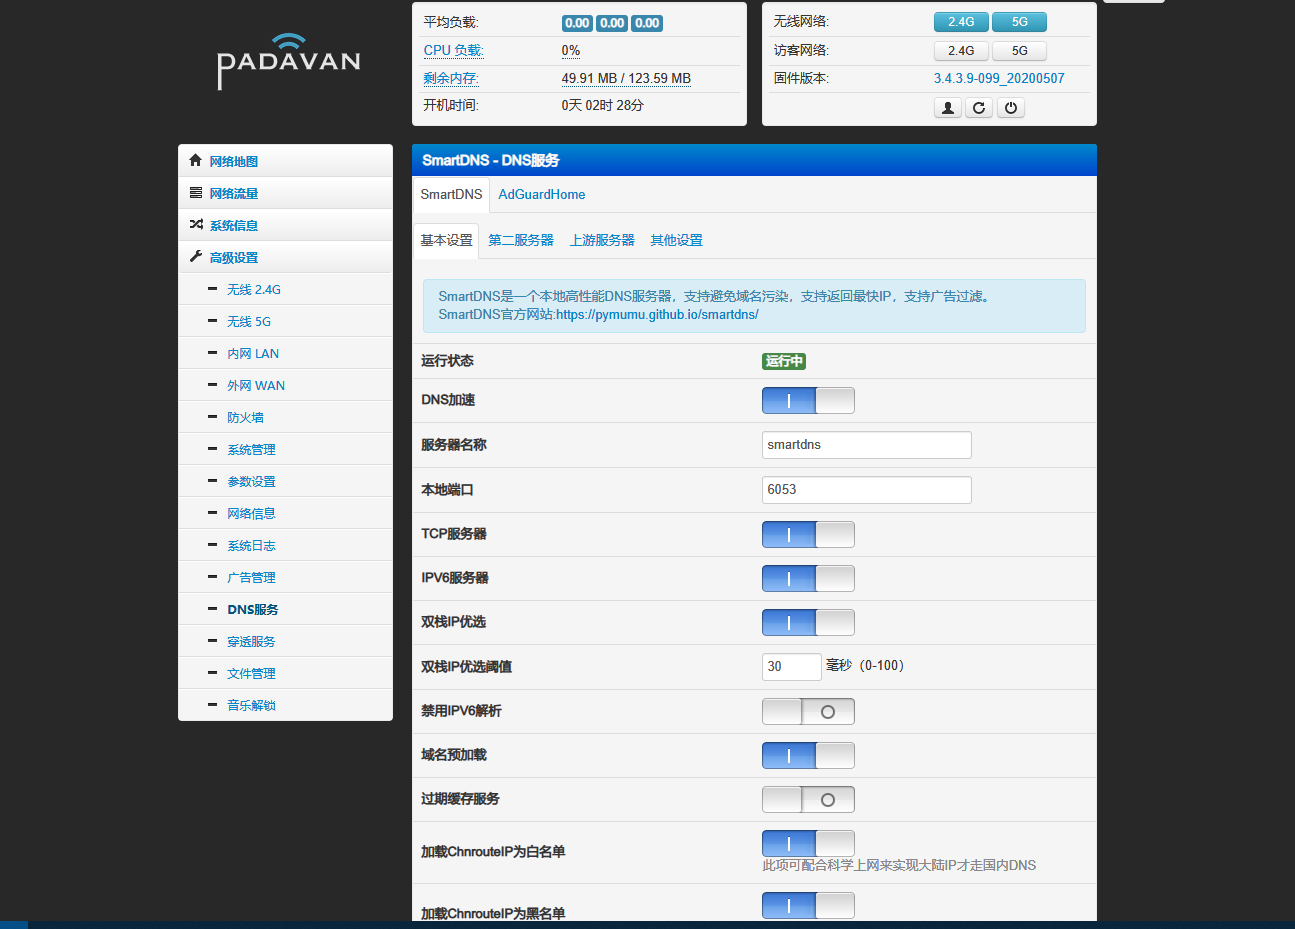Select the 网络流量 traffic list icon
The image size is (1295, 929).
coord(196,192)
